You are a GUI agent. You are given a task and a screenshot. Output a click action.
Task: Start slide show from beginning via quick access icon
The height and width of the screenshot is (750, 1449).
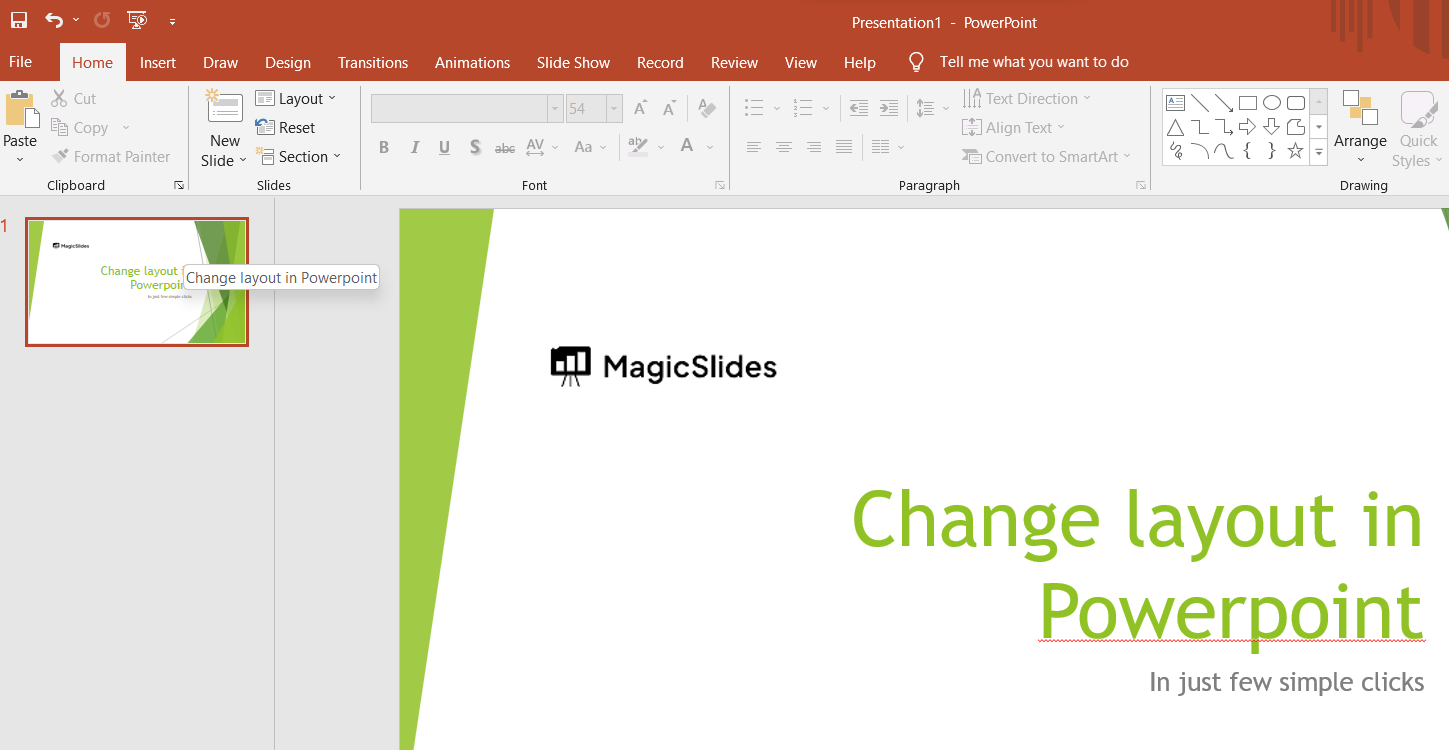137,20
